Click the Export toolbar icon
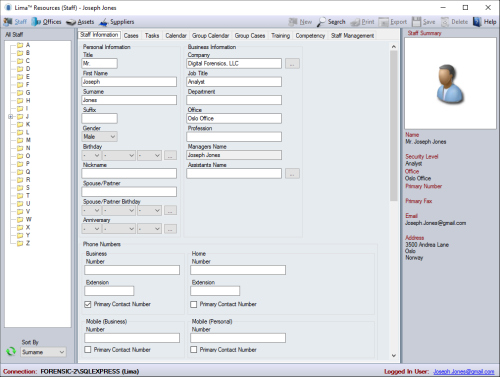The width and height of the screenshot is (500, 377). pos(384,22)
